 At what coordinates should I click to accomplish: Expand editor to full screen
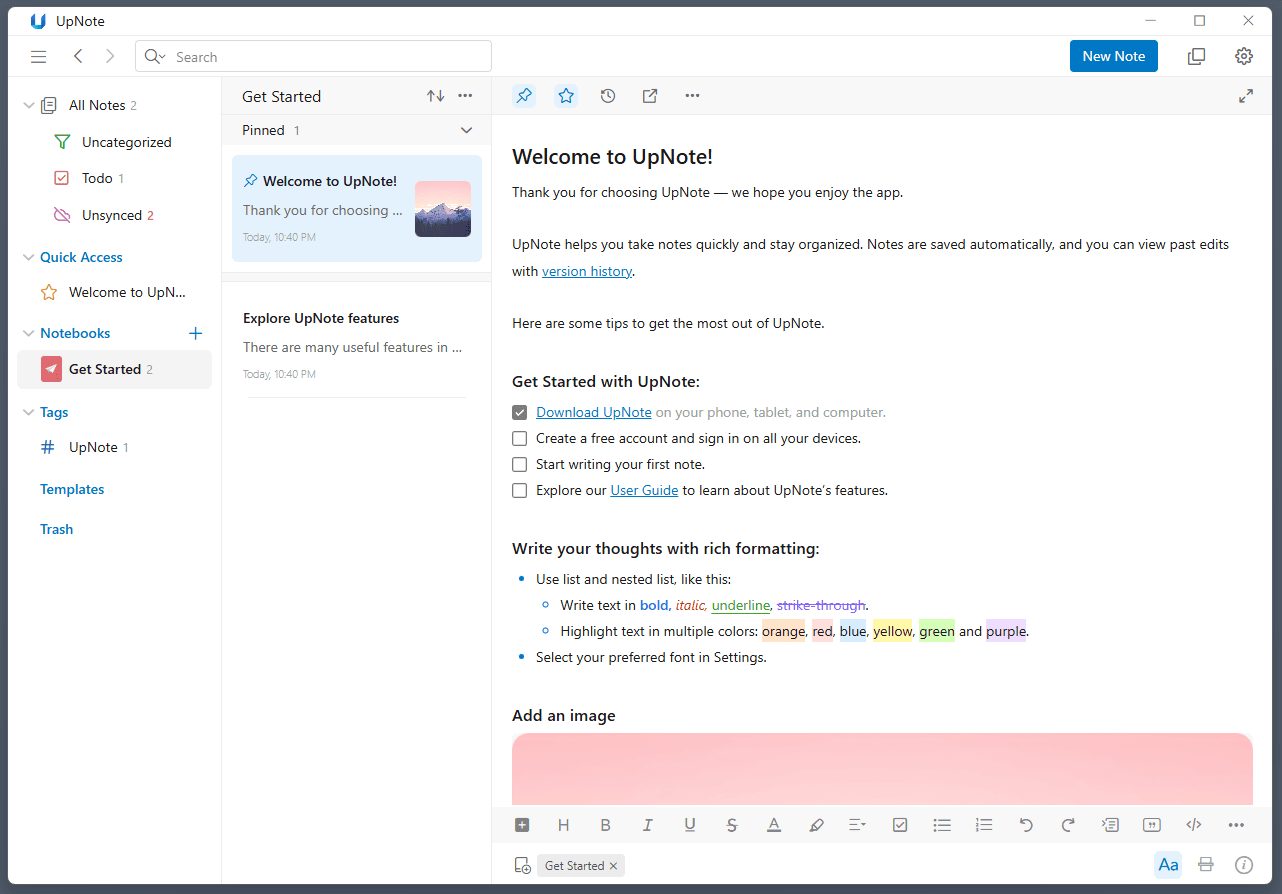click(x=1246, y=96)
